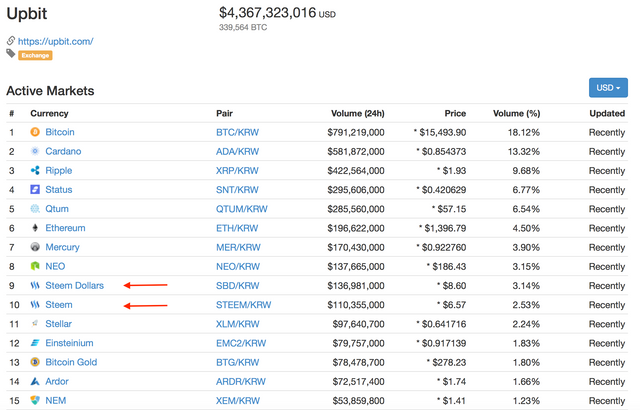Click the Volume (%) column header
Screen dimensions: 640x410
516,113
